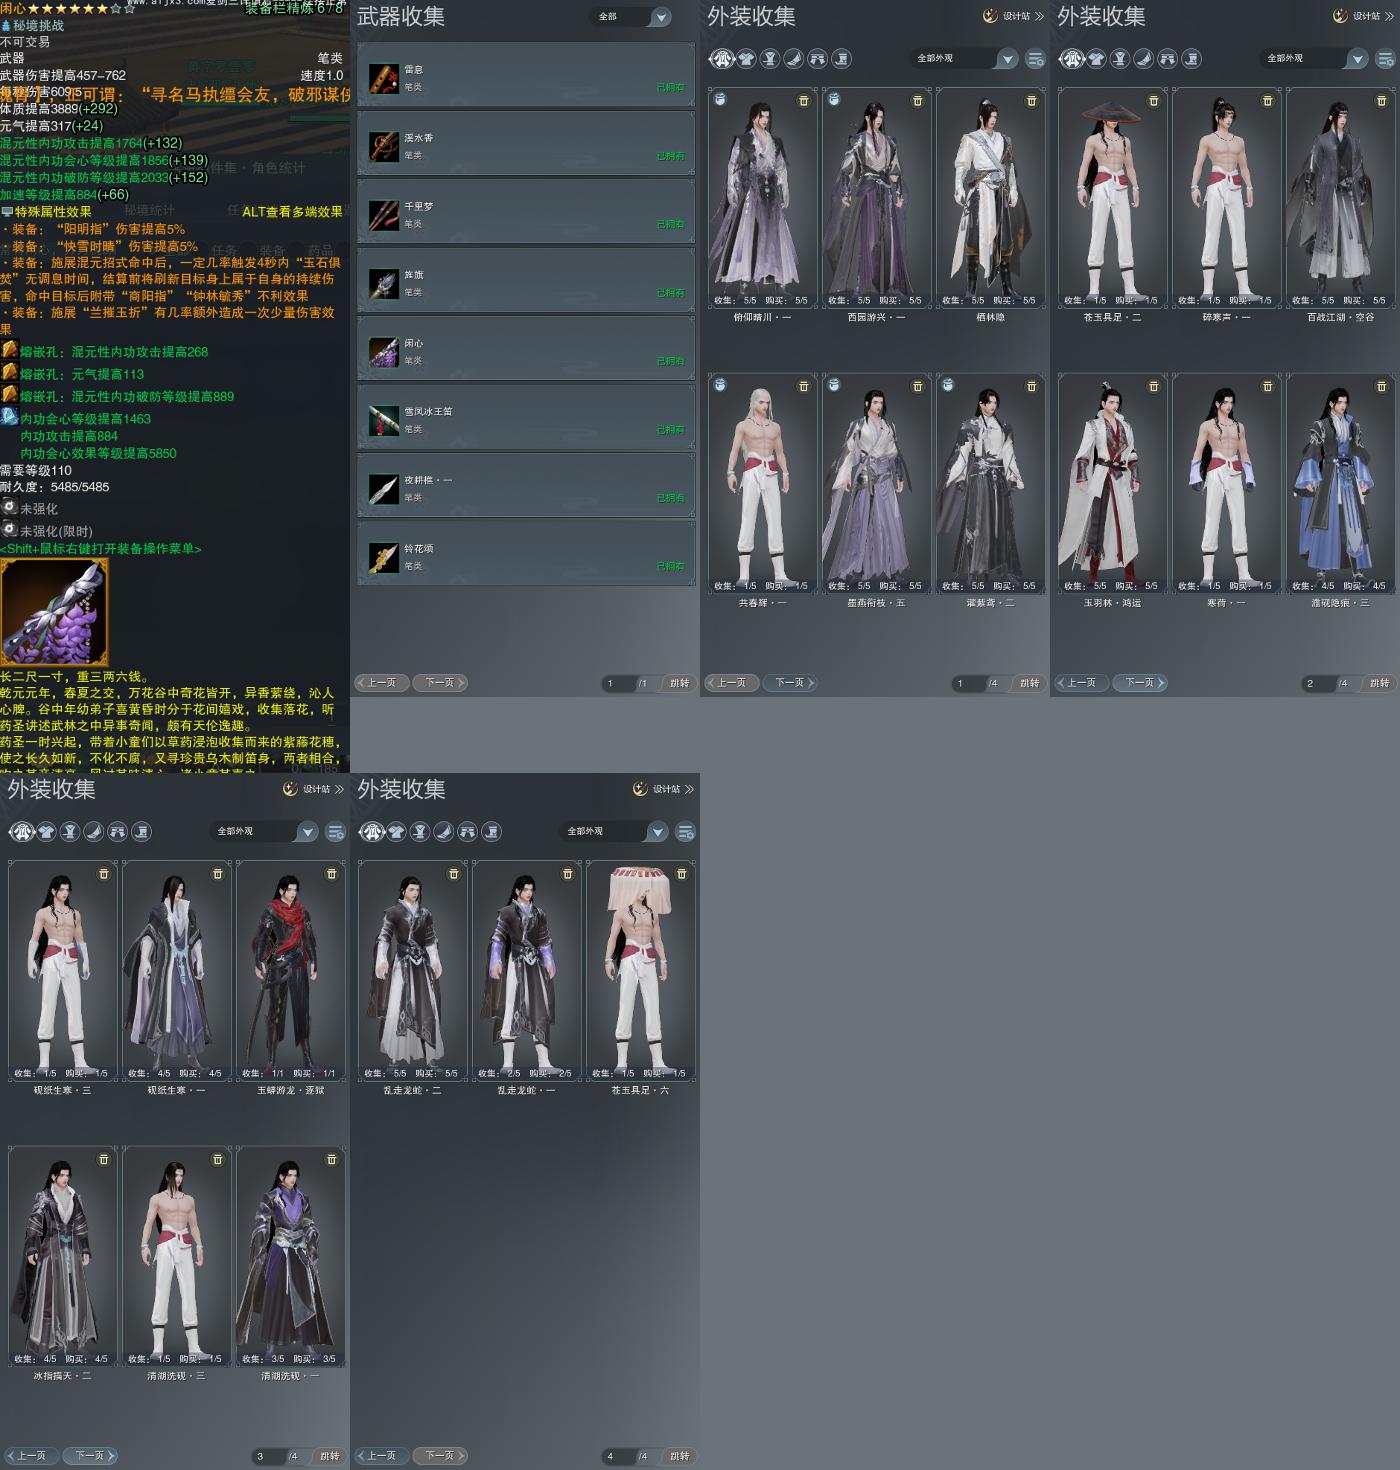
Task: Expand 设计站 on outfit page 1
Action: (1014, 16)
